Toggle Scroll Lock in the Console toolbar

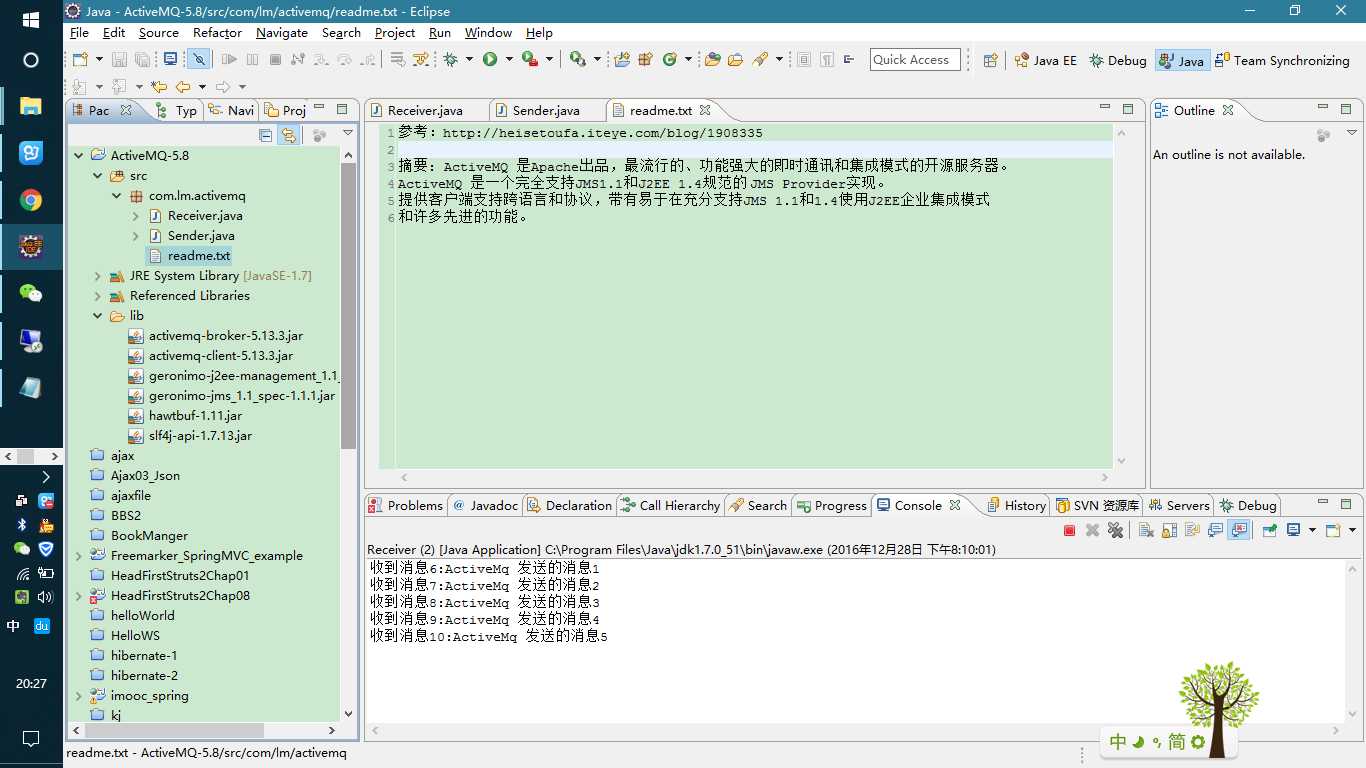point(1169,531)
